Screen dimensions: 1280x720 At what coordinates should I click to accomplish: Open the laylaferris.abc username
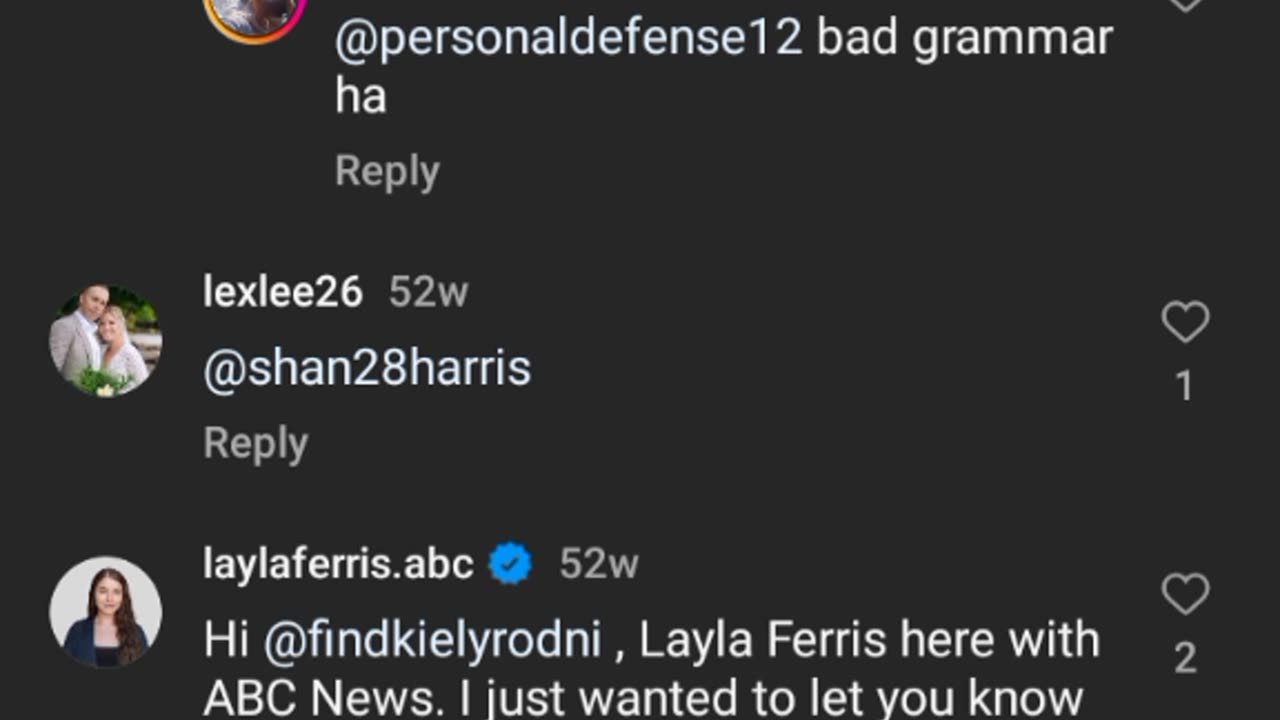[x=338, y=565]
